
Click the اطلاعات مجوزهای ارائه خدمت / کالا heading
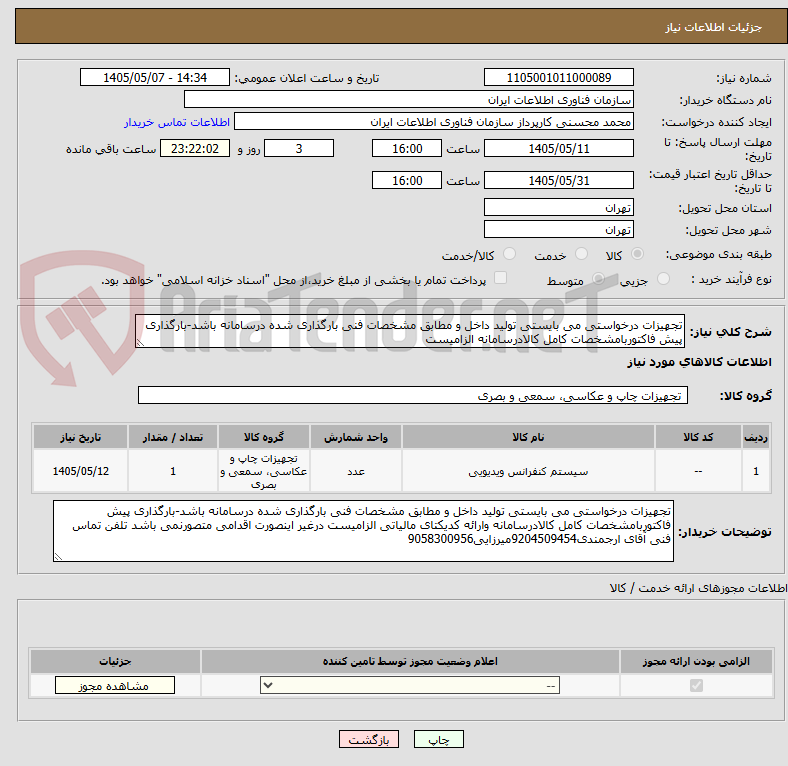[x=698, y=588]
